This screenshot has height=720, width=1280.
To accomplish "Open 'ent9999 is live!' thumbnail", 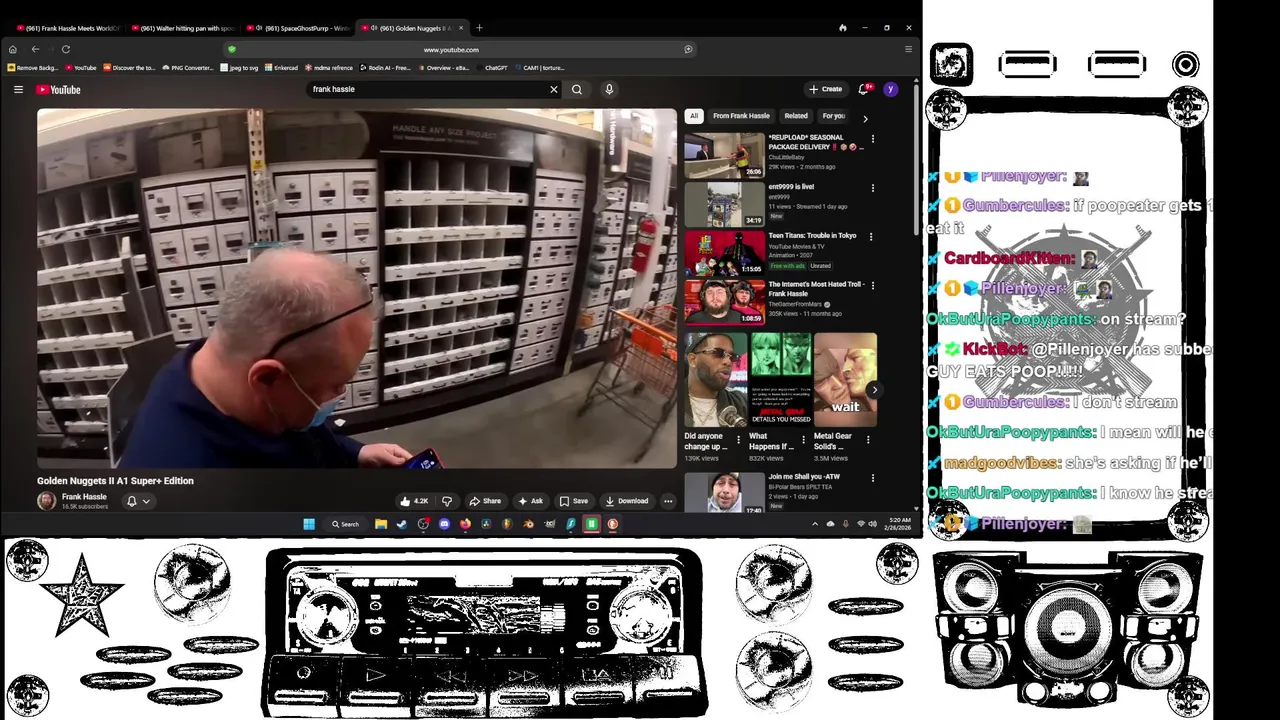I will pos(724,204).
